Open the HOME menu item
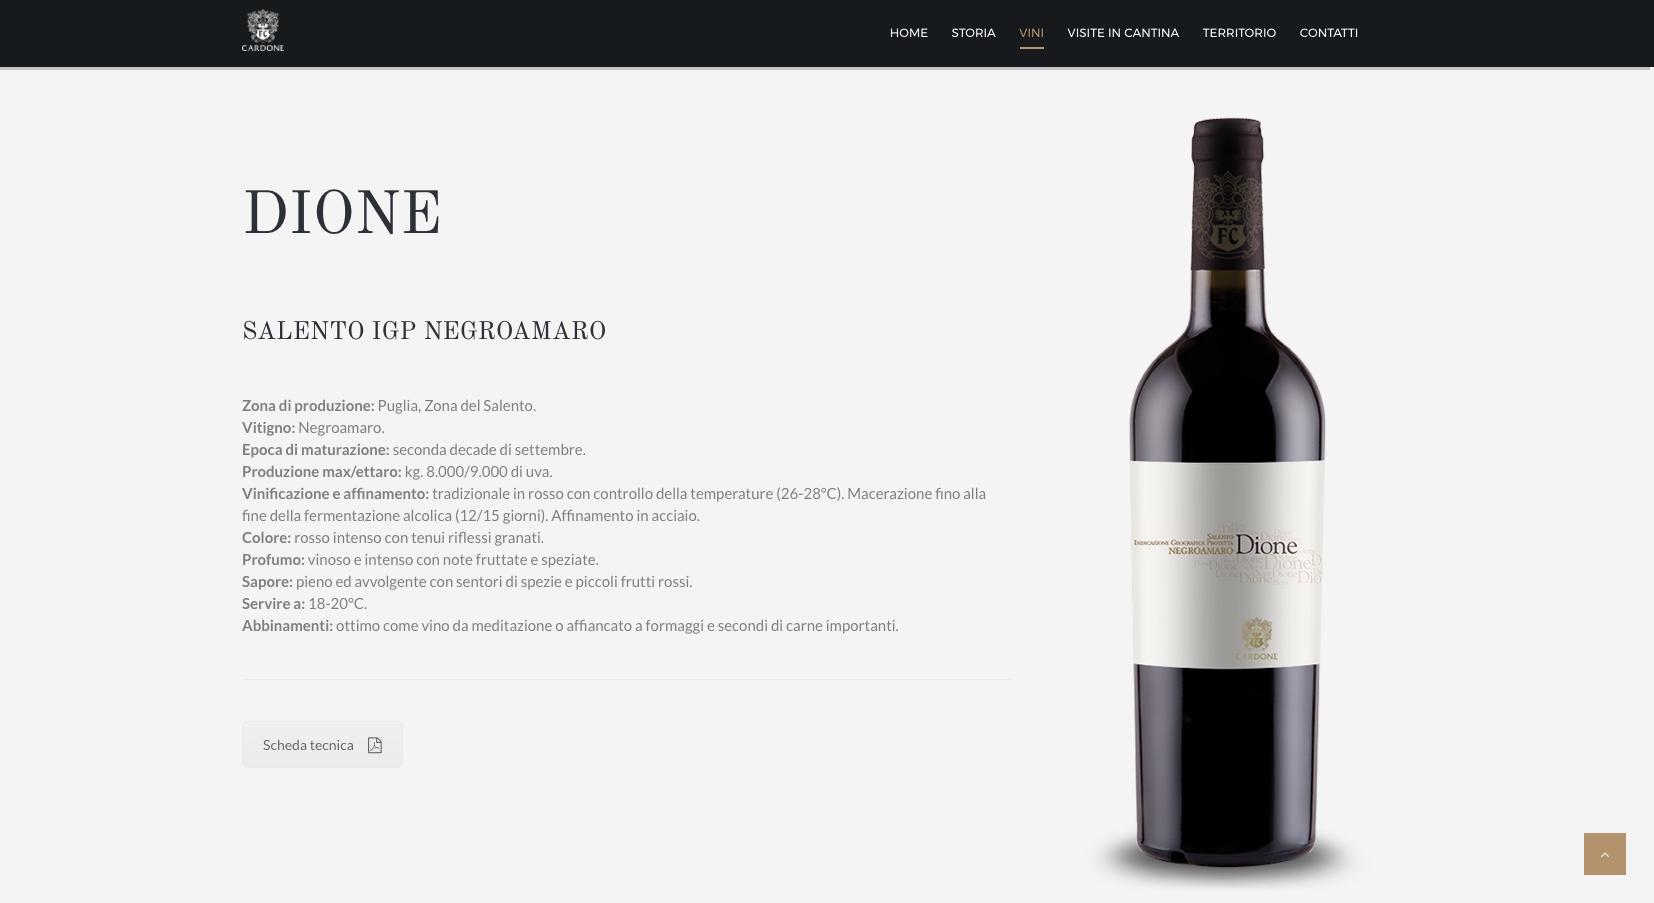 coord(908,33)
